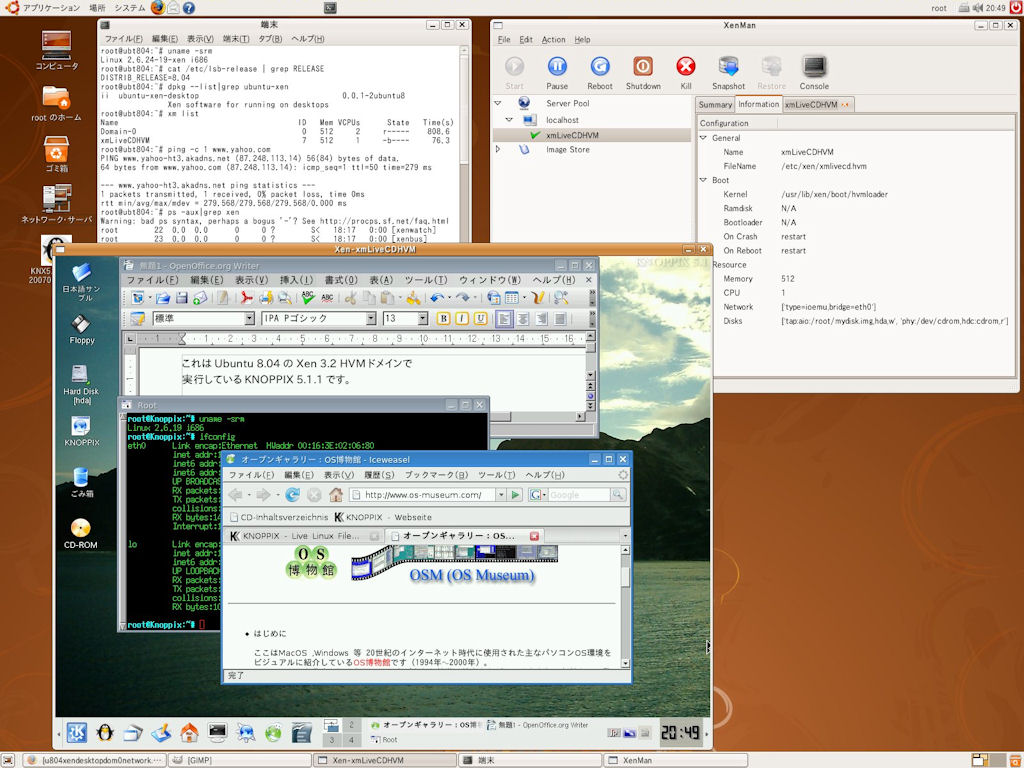This screenshot has width=1024, height=768.
Task: Toggle Bold in Writer formatting toolbar
Action: tap(443, 319)
